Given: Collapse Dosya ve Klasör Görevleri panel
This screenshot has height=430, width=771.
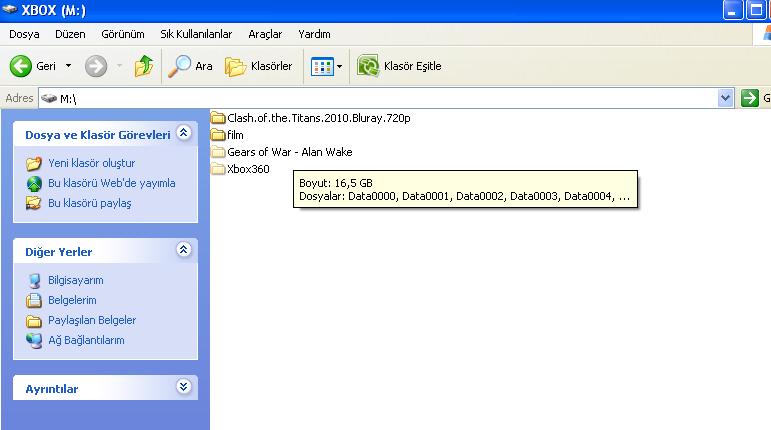Looking at the screenshot, I should pyautogui.click(x=183, y=133).
